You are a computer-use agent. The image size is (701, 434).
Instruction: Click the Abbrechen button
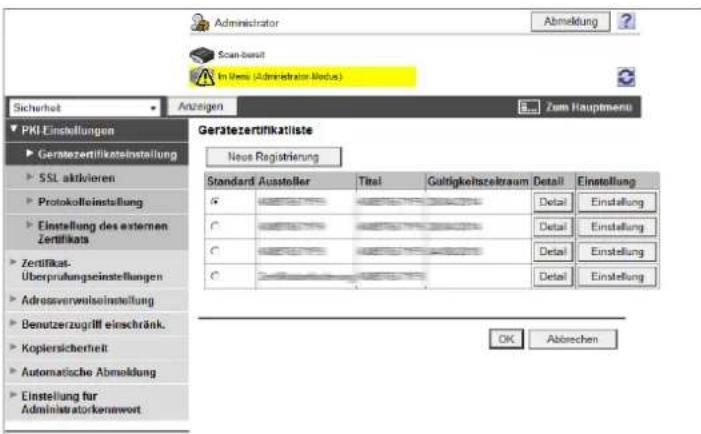coord(573,339)
